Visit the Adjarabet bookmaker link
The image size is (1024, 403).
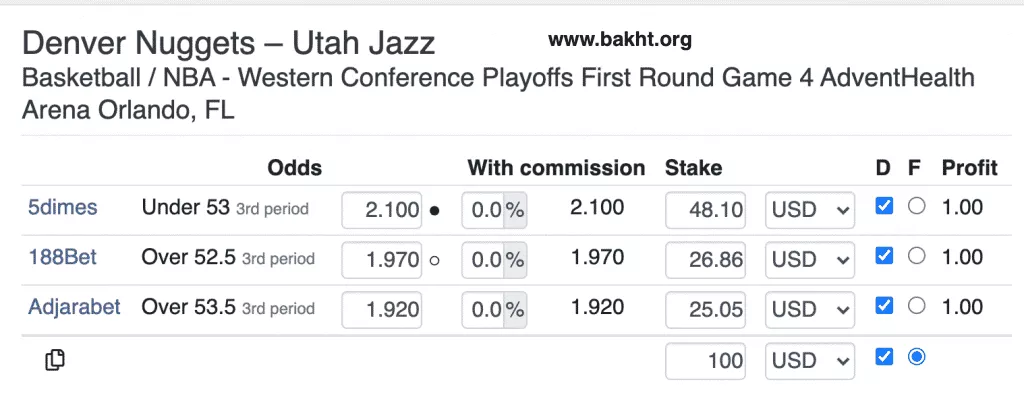(x=74, y=307)
